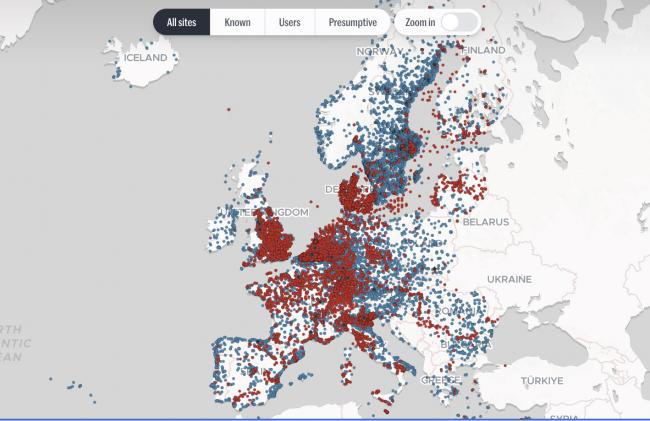Click the BELARUS label on map
Image resolution: width=650 pixels, height=421 pixels.
click(x=485, y=221)
